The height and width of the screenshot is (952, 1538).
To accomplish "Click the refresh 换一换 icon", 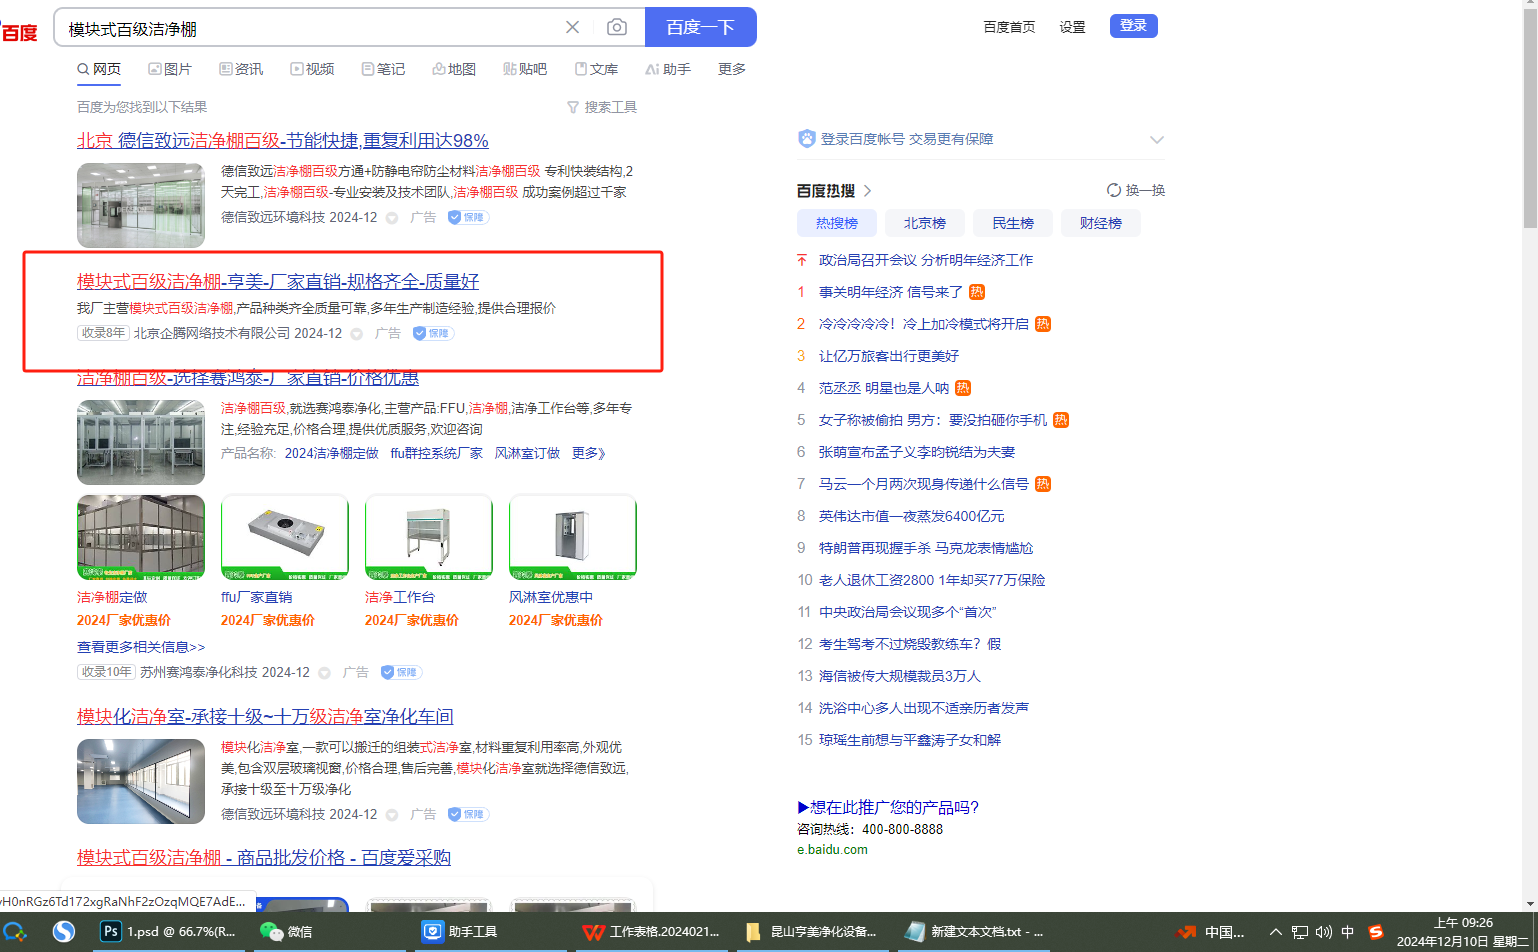I will pos(1114,190).
